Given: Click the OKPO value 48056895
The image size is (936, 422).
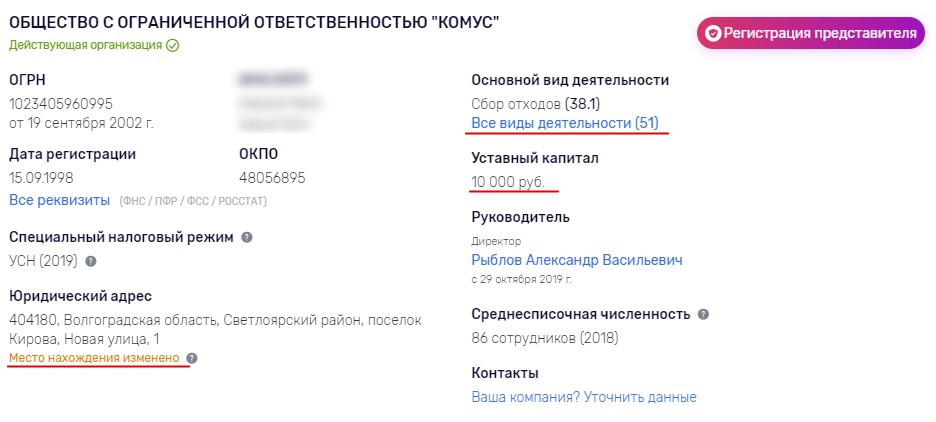Looking at the screenshot, I should coord(272,178).
